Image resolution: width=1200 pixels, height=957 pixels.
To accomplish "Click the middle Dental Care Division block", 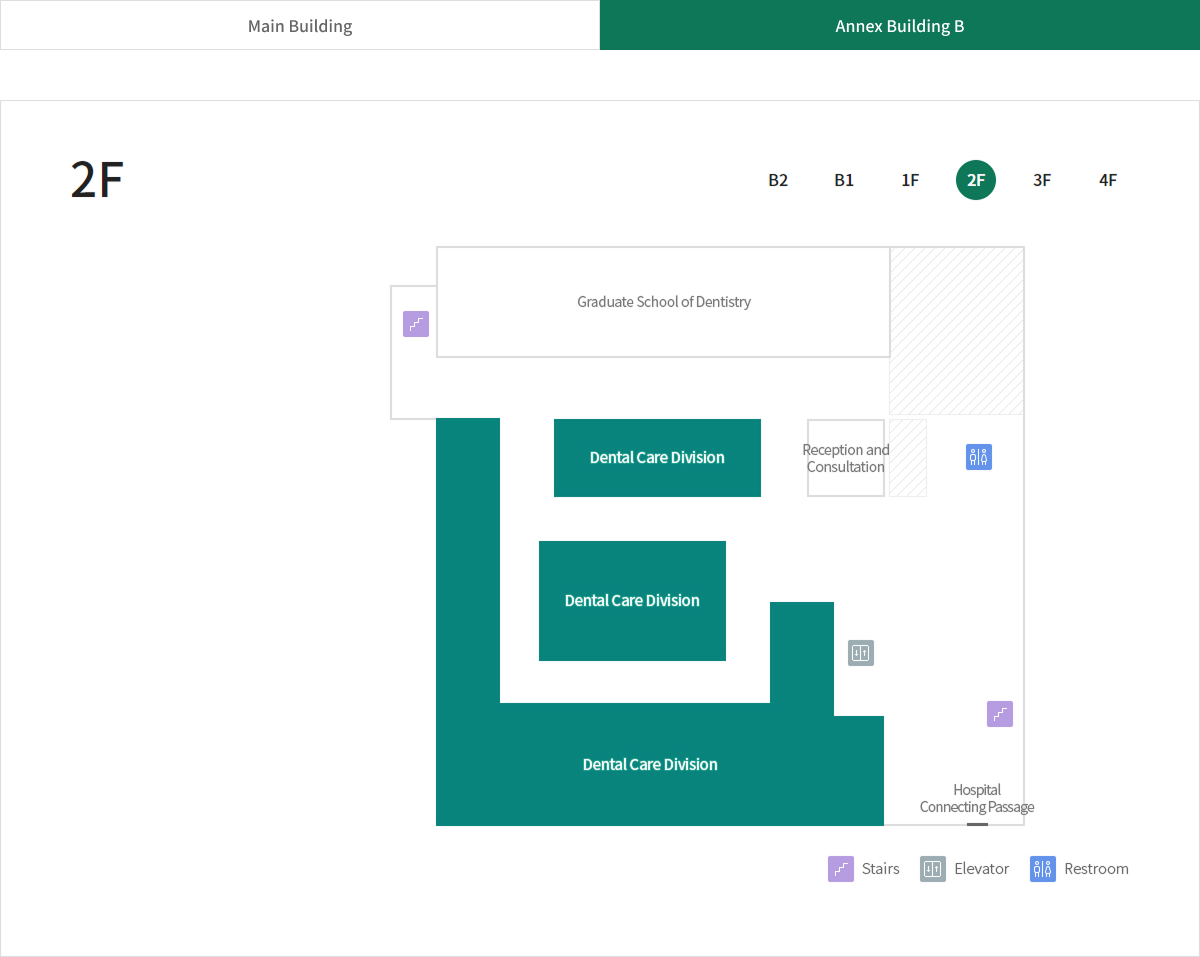I will 632,601.
